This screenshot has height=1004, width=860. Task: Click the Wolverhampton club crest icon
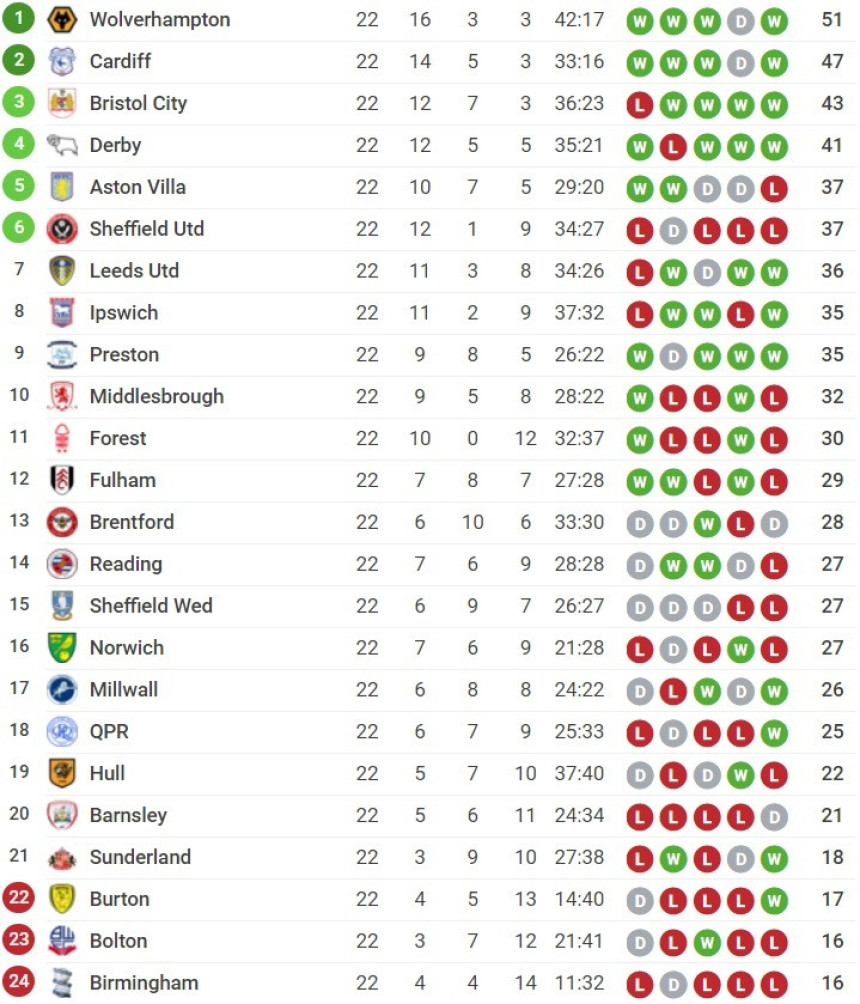tap(62, 20)
